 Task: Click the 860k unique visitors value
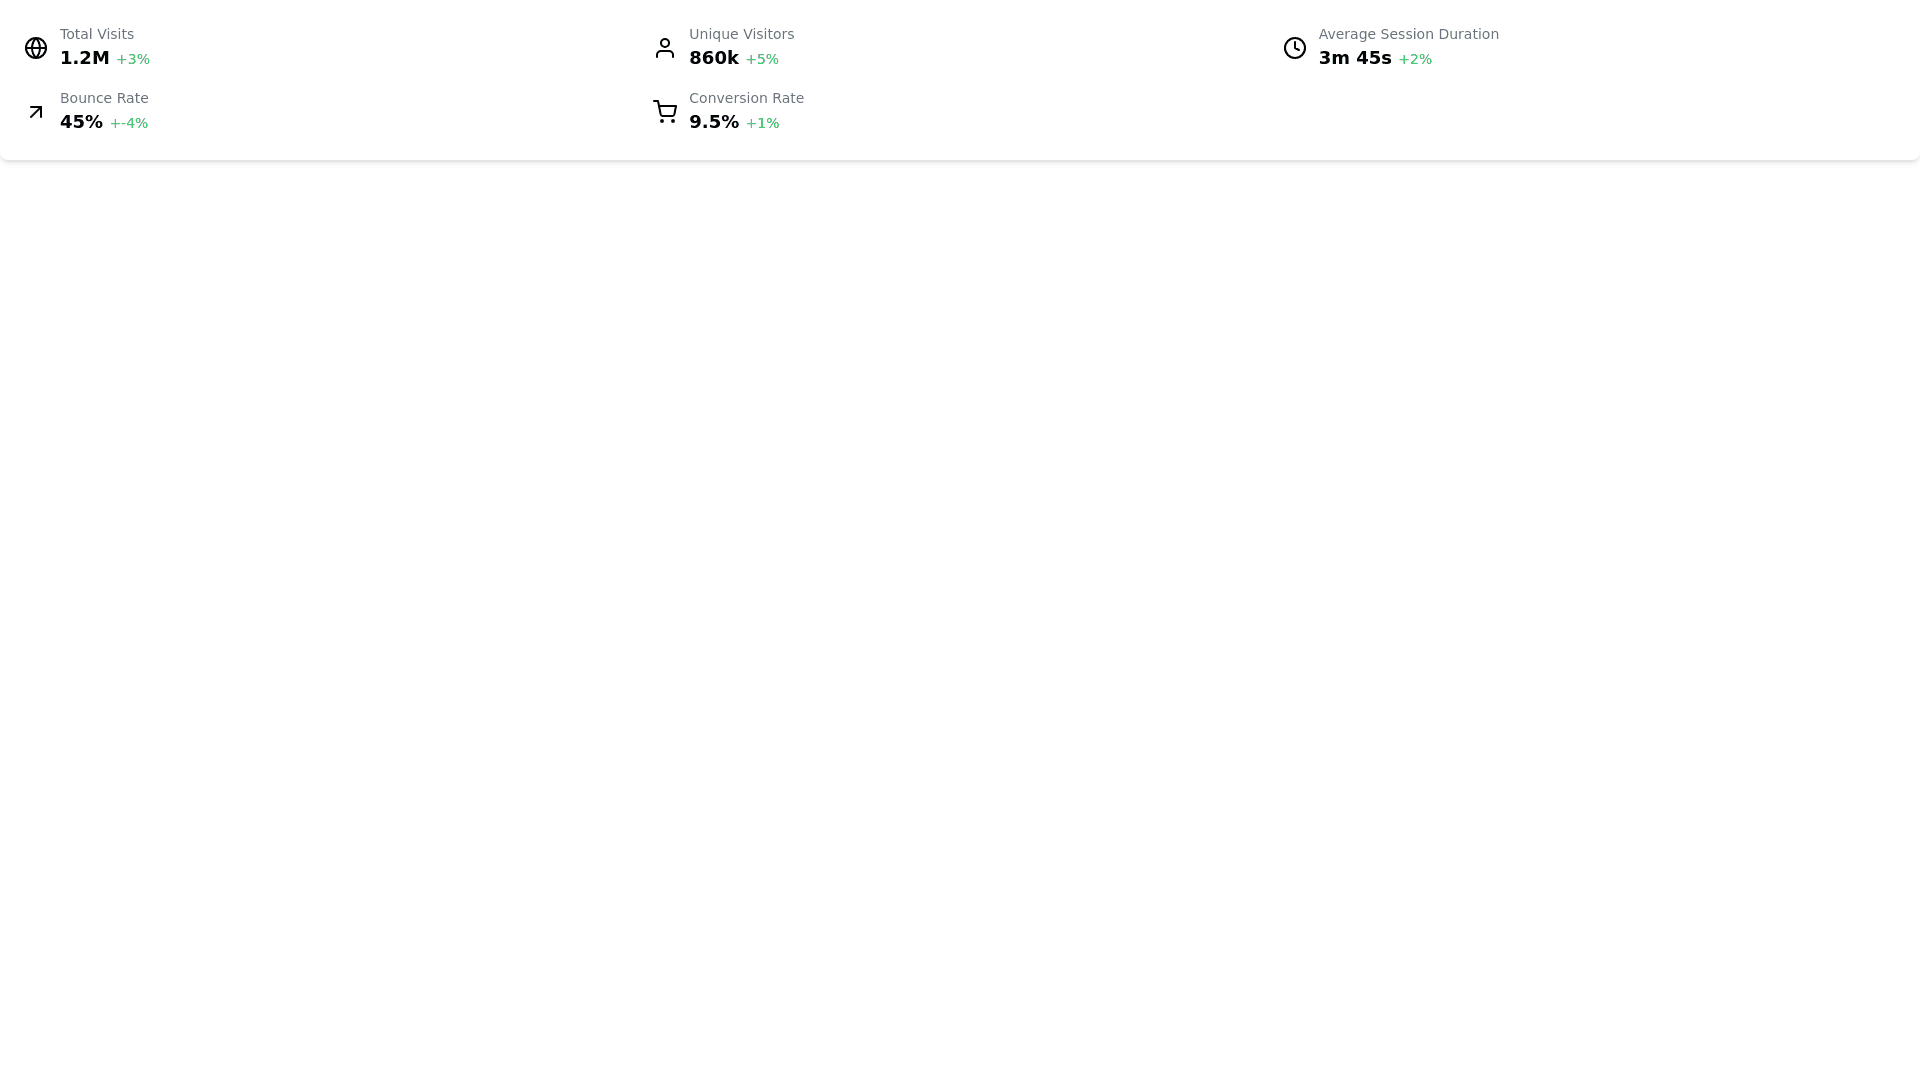click(x=713, y=58)
